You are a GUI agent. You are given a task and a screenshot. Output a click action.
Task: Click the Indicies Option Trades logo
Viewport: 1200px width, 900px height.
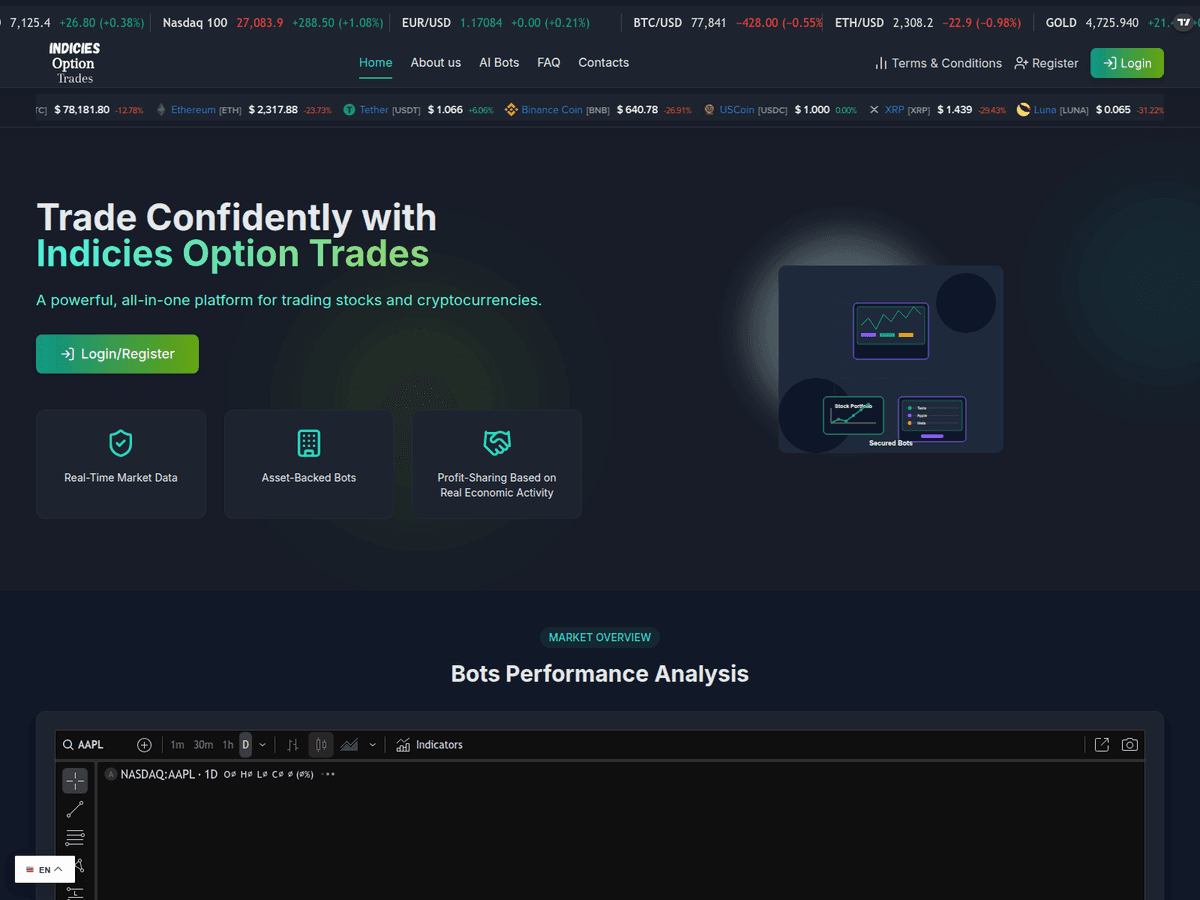click(x=74, y=63)
